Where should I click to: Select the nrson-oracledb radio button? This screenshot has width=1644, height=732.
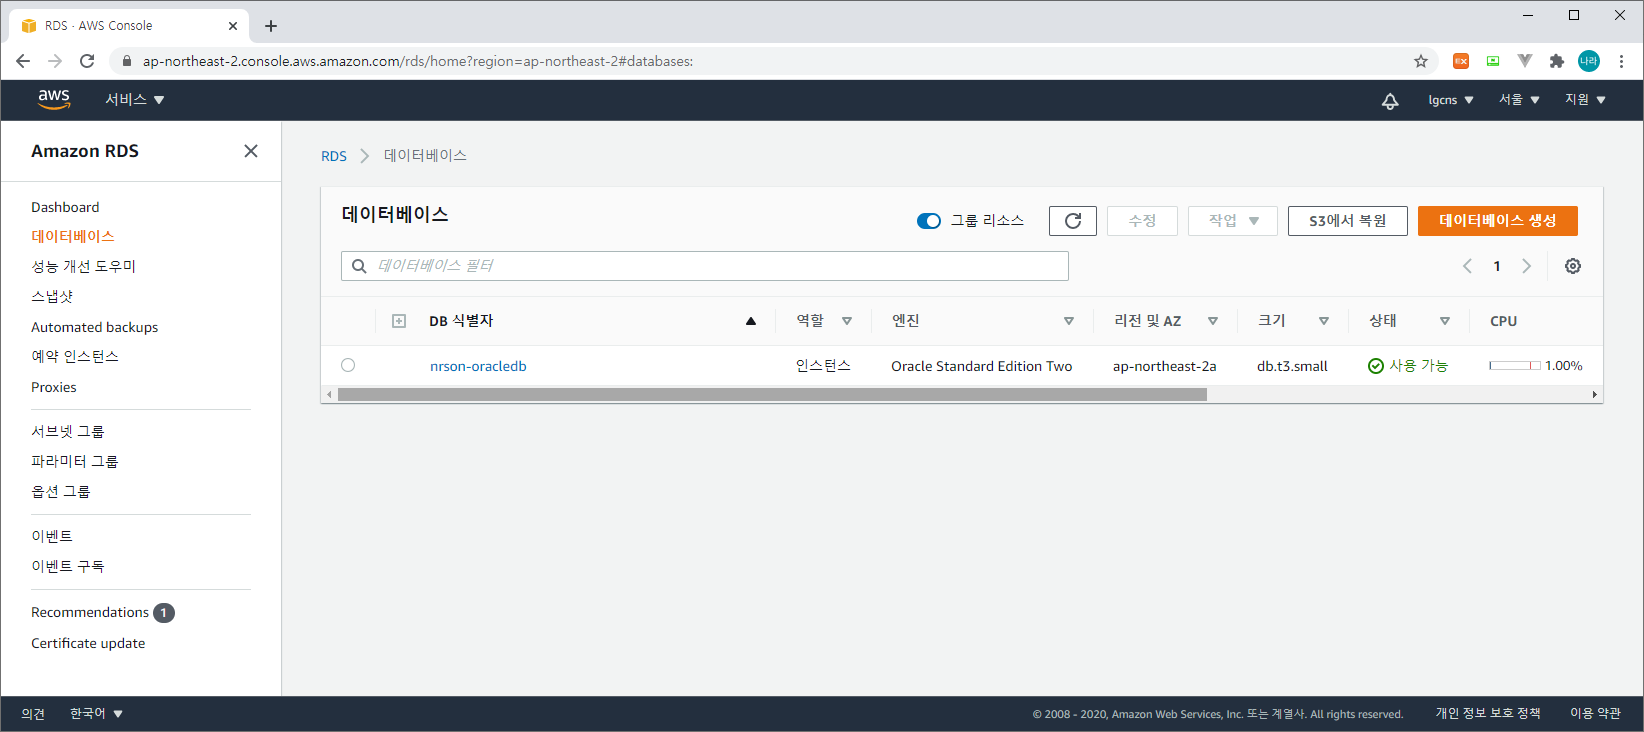348,365
